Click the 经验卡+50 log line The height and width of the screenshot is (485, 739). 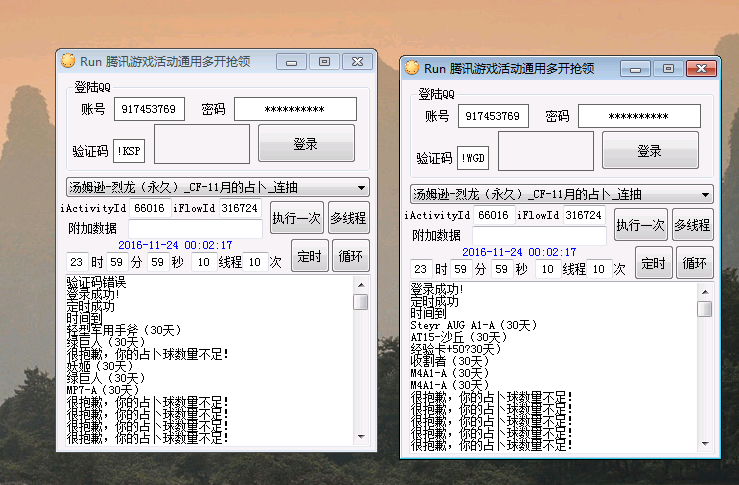(456, 349)
